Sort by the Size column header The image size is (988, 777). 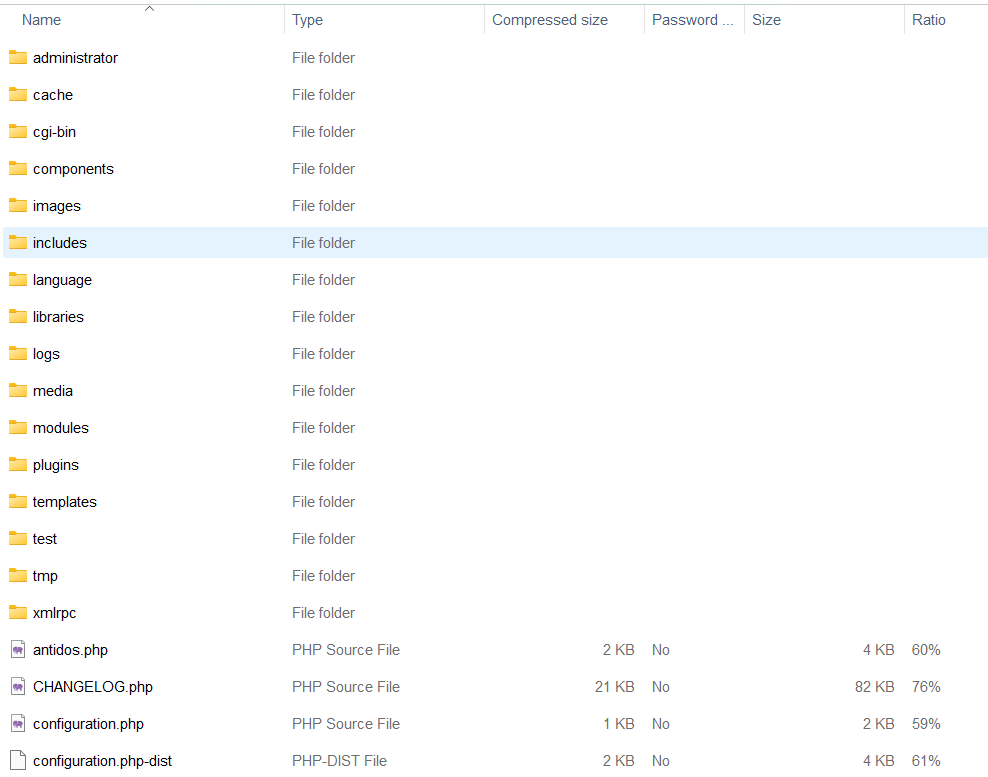point(766,20)
